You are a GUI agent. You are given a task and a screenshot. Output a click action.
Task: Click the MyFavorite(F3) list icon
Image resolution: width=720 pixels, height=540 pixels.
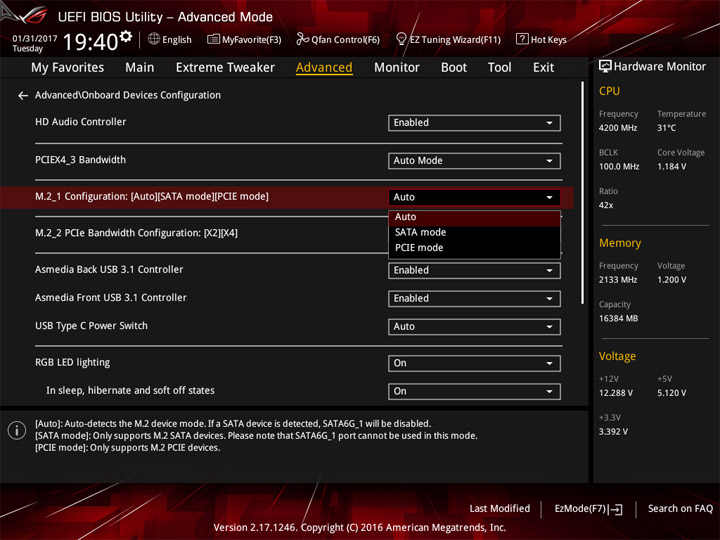click(213, 39)
